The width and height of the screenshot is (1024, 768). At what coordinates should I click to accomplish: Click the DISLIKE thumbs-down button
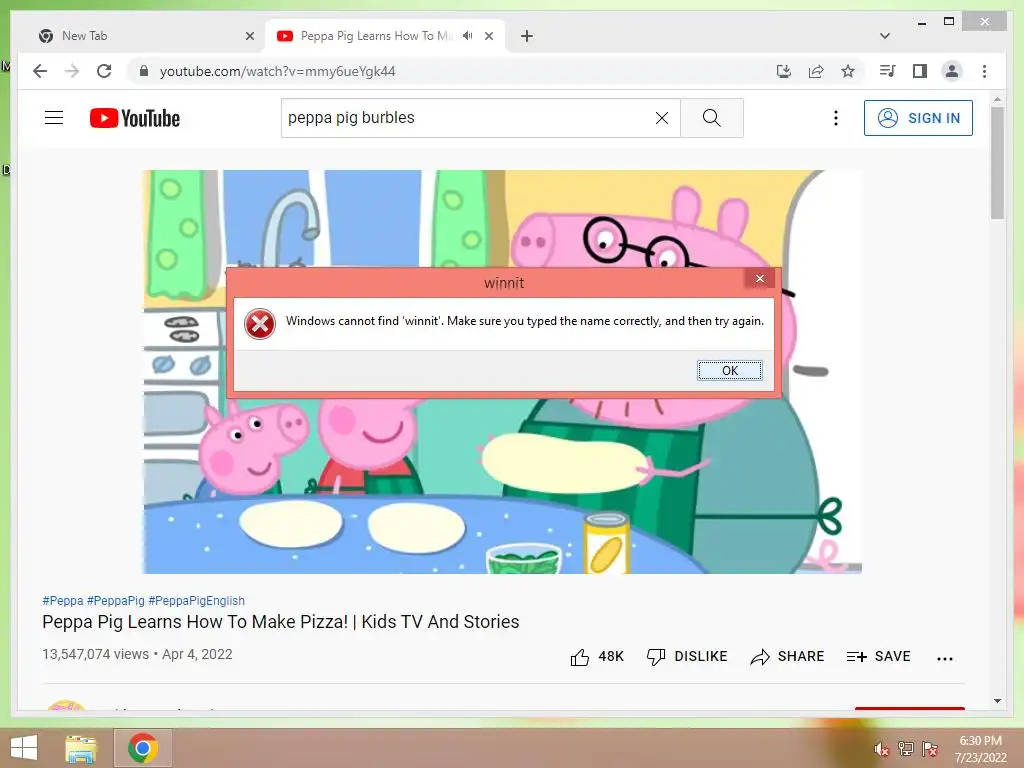pyautogui.click(x=686, y=656)
